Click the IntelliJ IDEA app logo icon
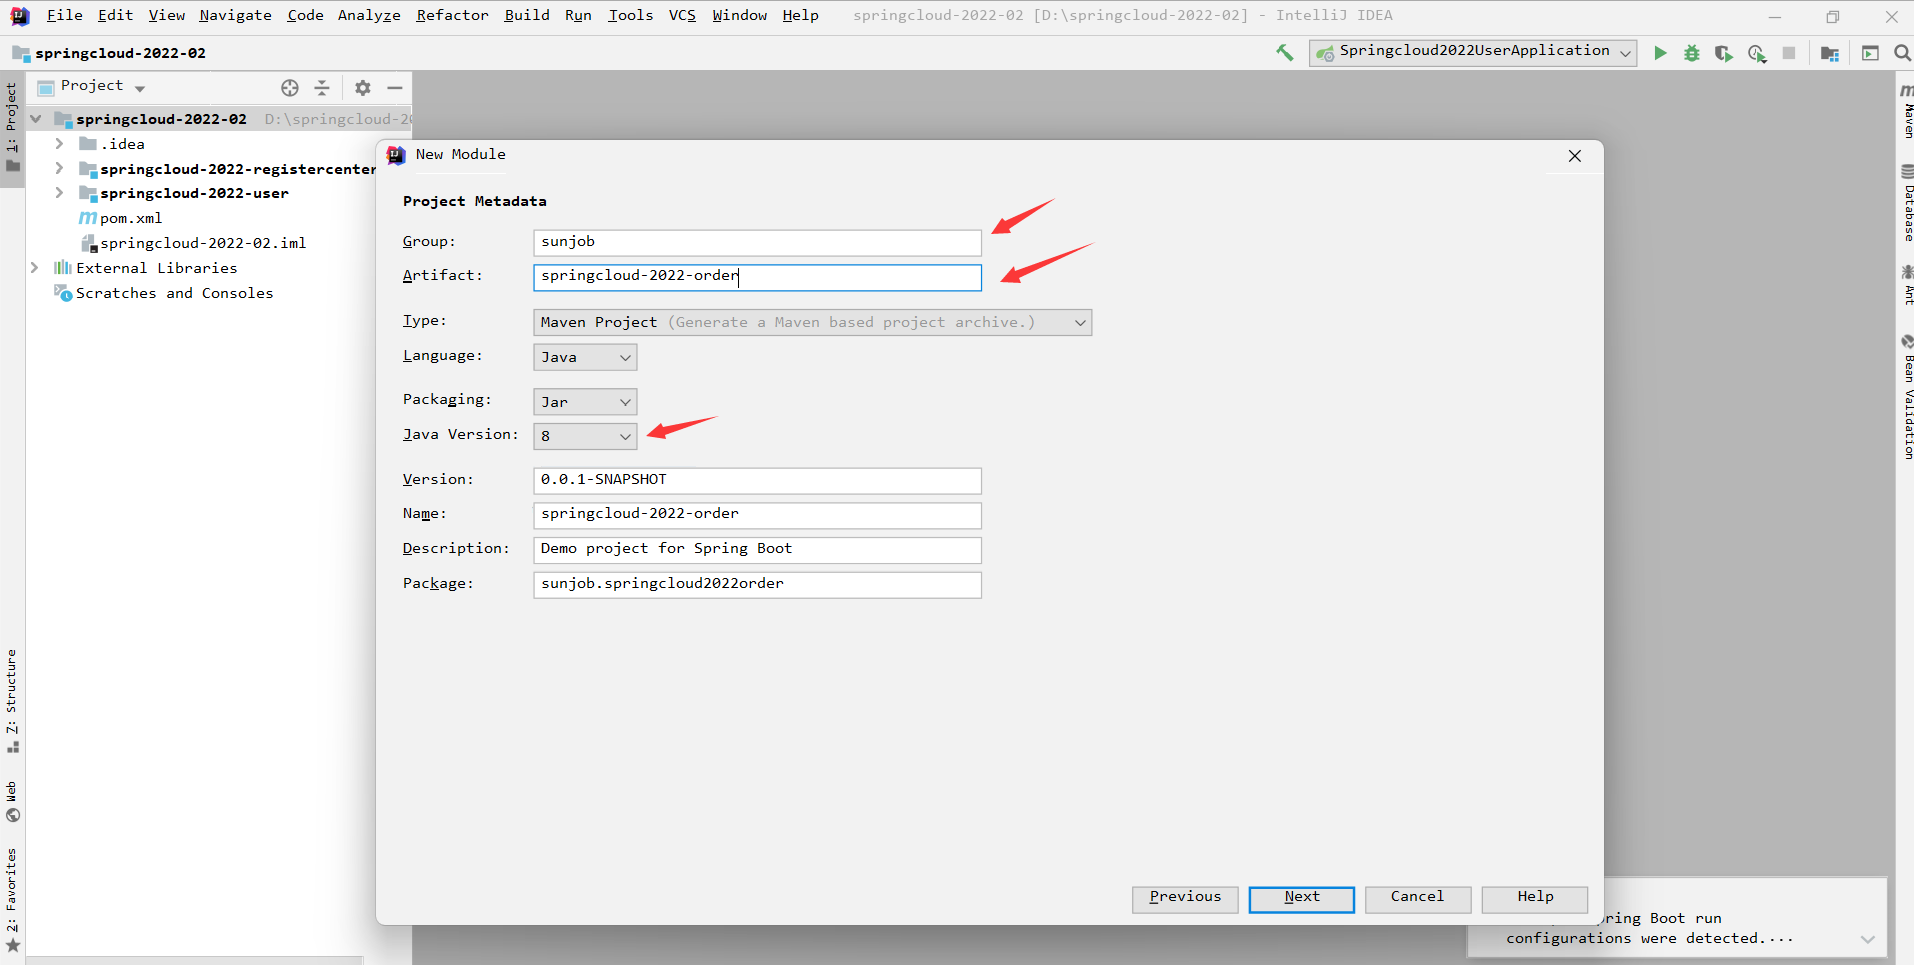The image size is (1914, 965). point(20,16)
